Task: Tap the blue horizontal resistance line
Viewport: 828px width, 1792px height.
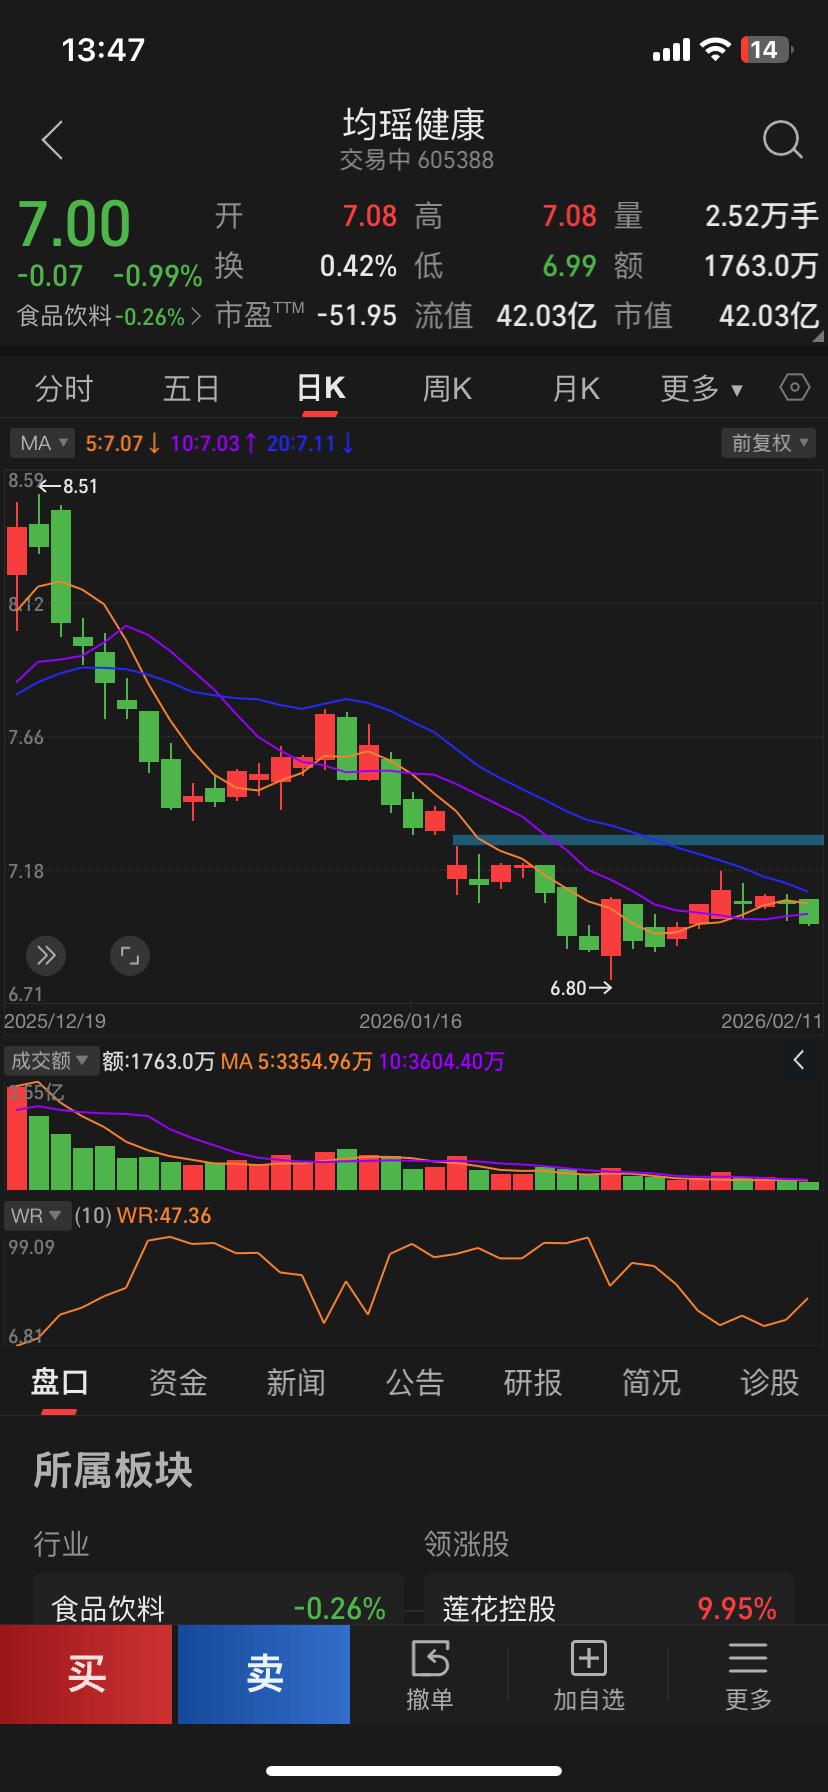Action: click(638, 840)
